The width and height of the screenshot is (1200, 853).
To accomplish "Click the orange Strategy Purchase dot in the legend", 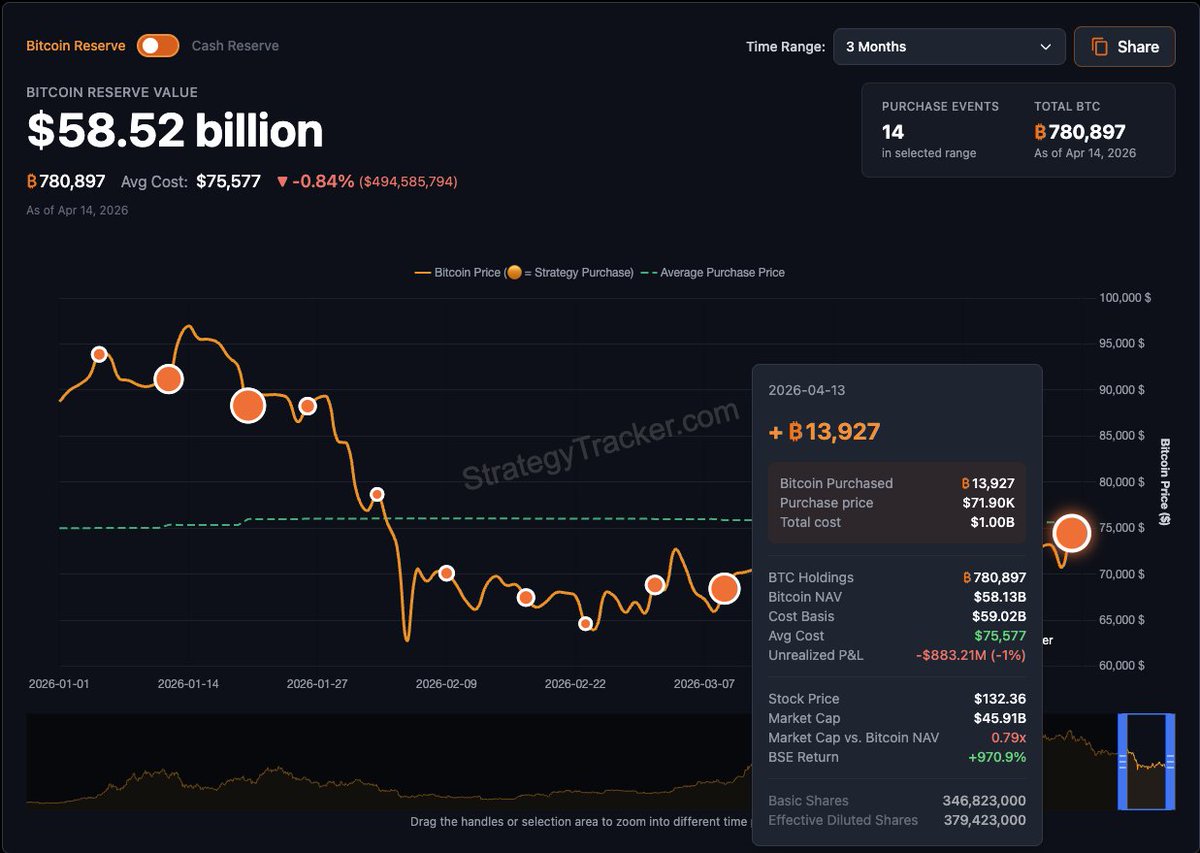I will pos(514,272).
